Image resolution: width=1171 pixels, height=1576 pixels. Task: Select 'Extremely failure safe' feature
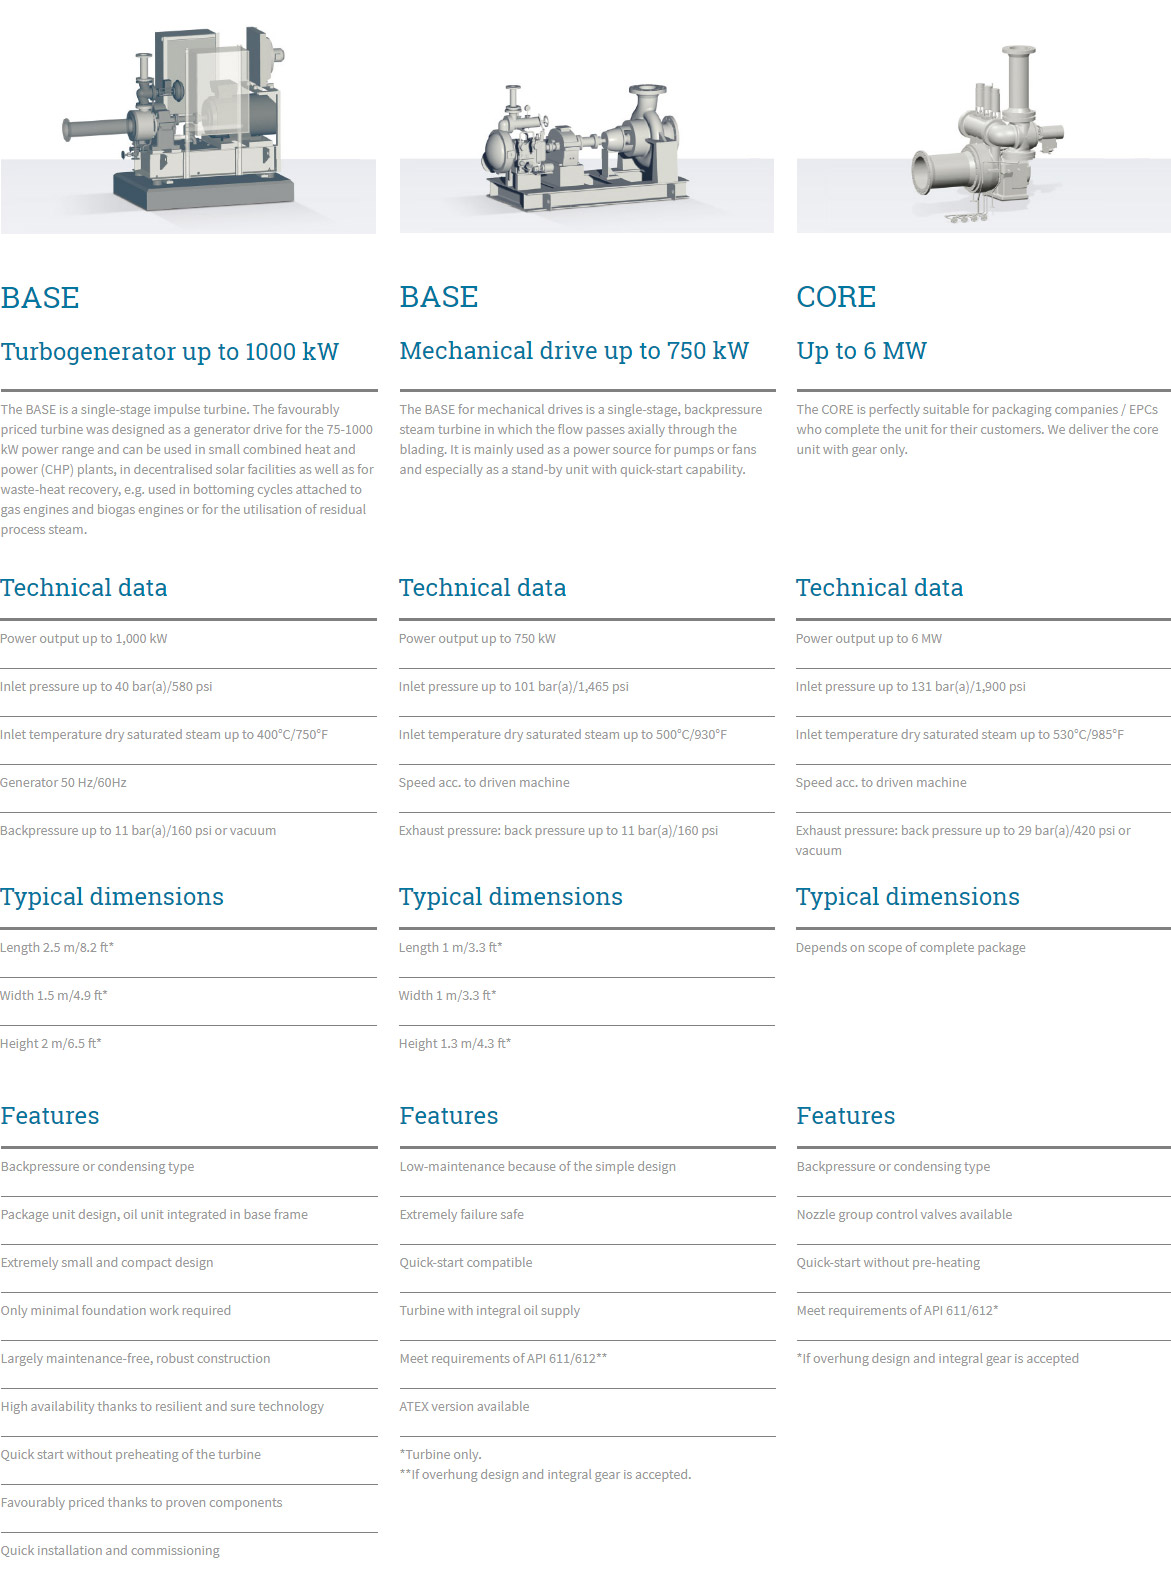coord(462,1215)
